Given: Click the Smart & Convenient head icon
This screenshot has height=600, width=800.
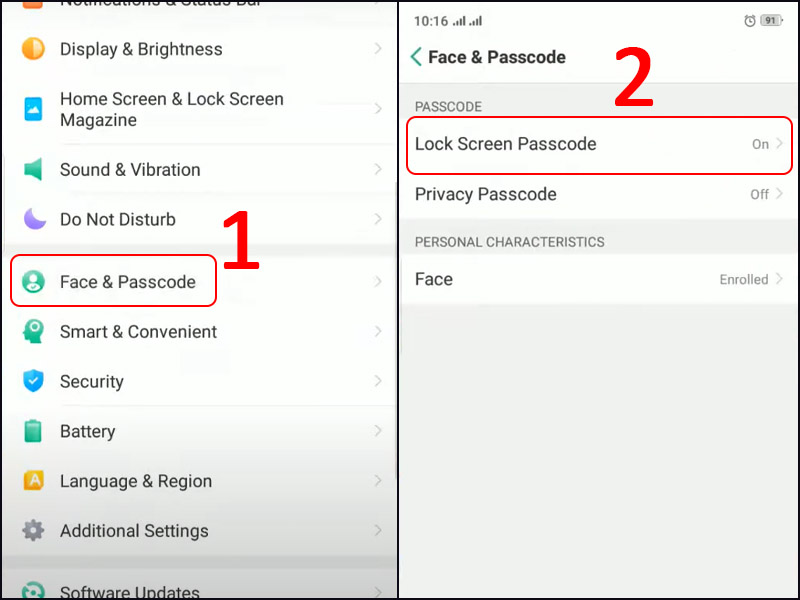Looking at the screenshot, I should click(34, 332).
